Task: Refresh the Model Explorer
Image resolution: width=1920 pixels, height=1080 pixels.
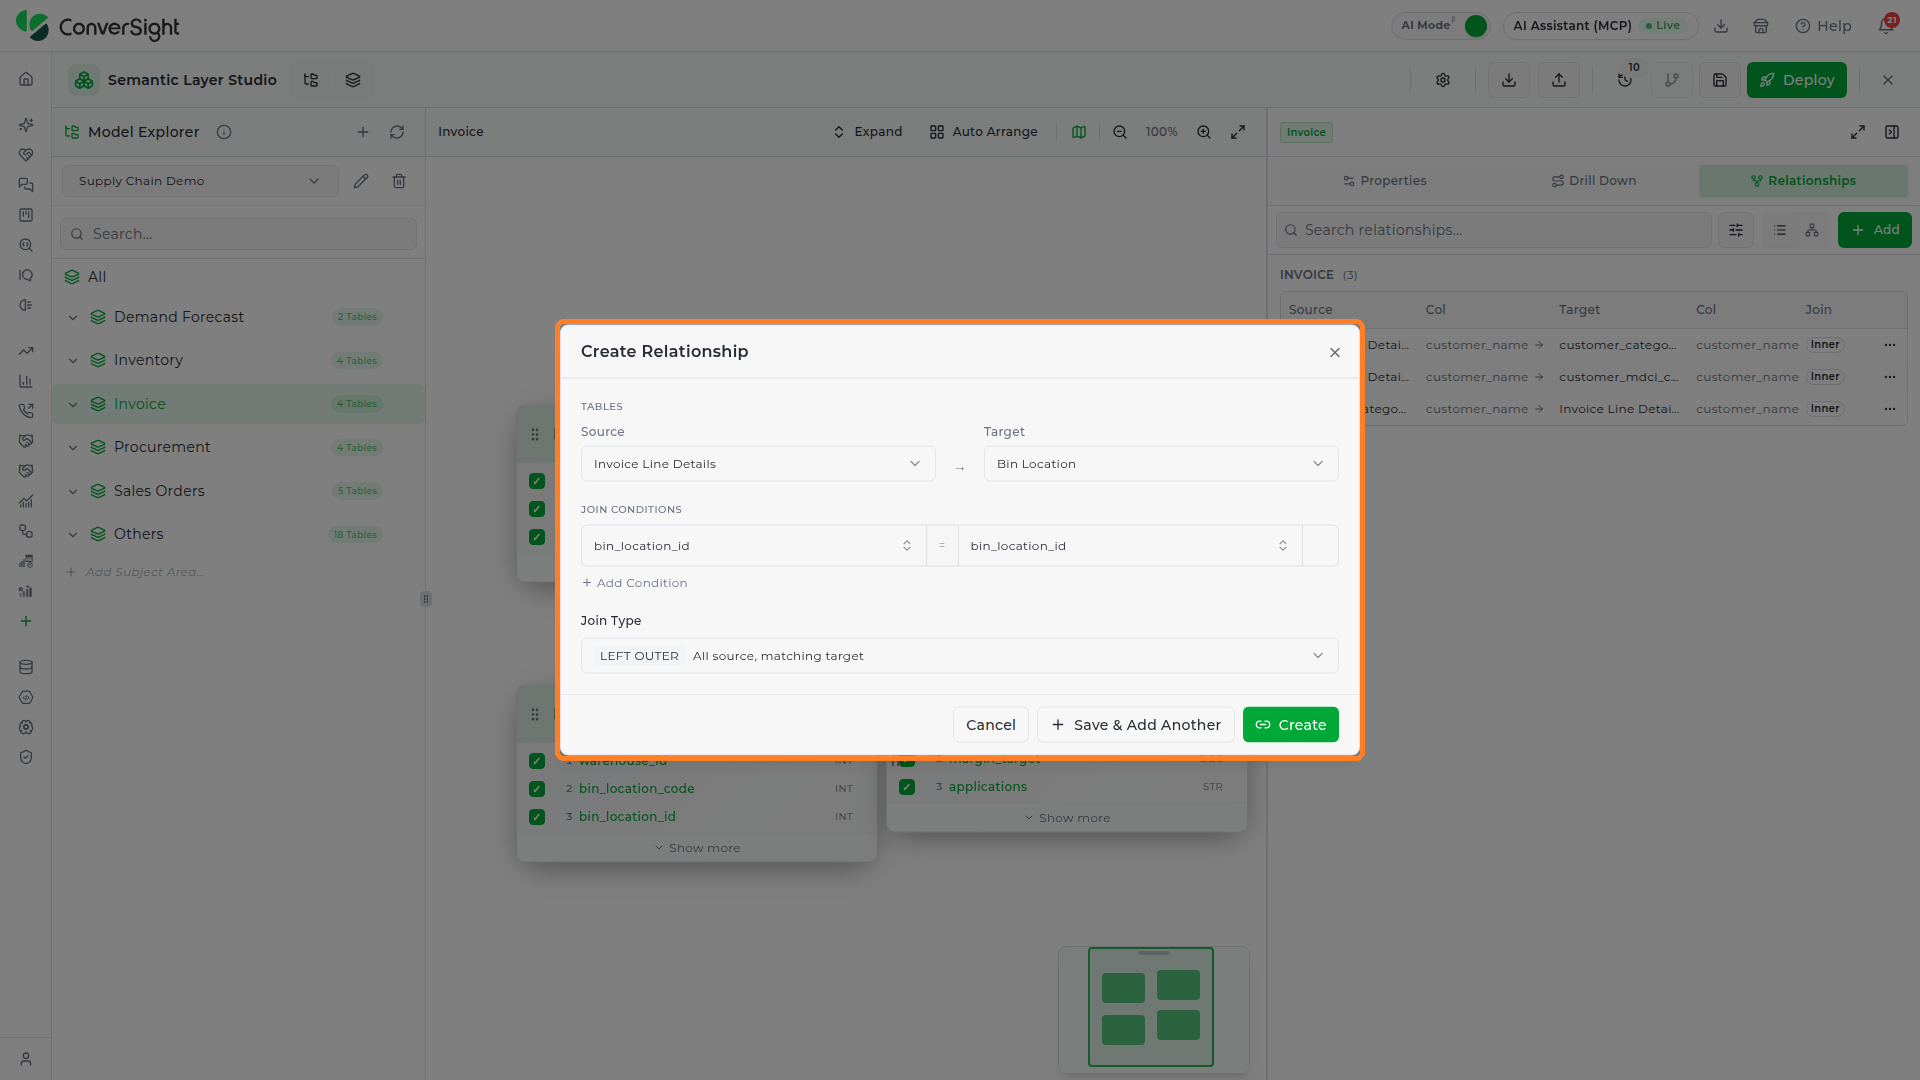Action: point(397,132)
